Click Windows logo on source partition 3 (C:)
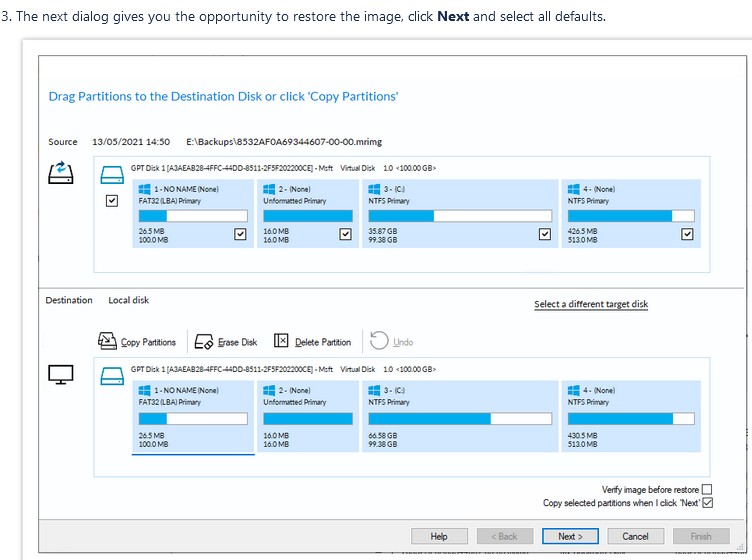This screenshot has width=752, height=560. 374,189
